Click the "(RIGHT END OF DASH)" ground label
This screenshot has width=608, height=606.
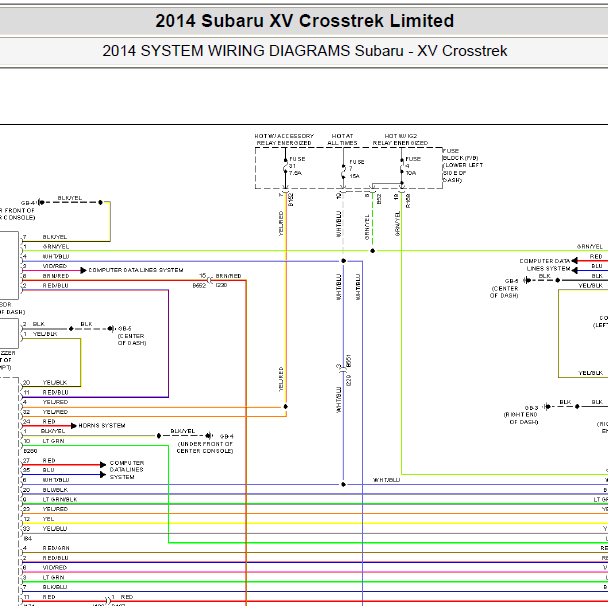click(x=521, y=418)
